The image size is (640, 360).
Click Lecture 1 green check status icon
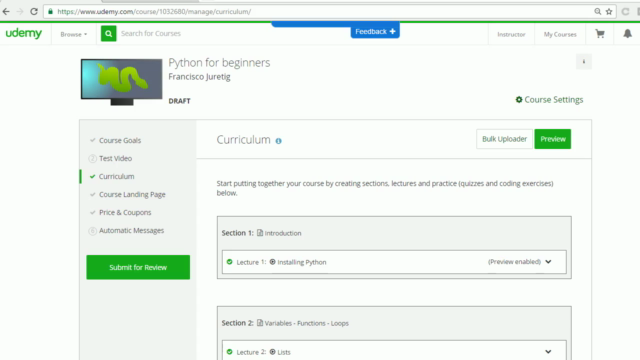(229, 262)
